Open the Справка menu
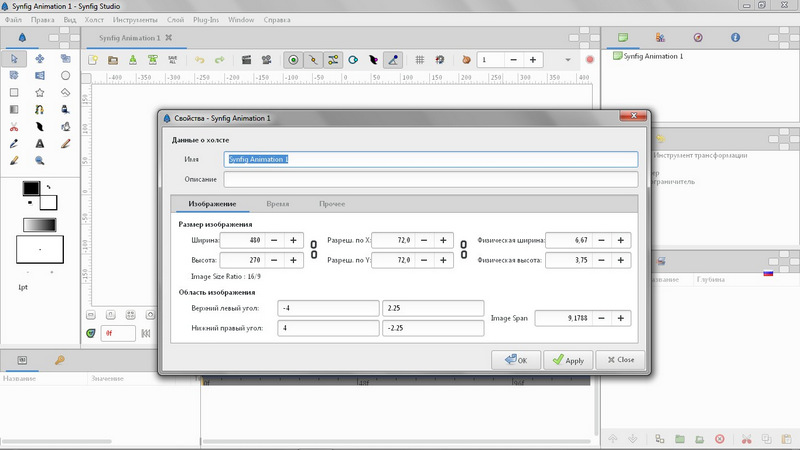Viewport: 800px width, 450px height. pos(277,20)
